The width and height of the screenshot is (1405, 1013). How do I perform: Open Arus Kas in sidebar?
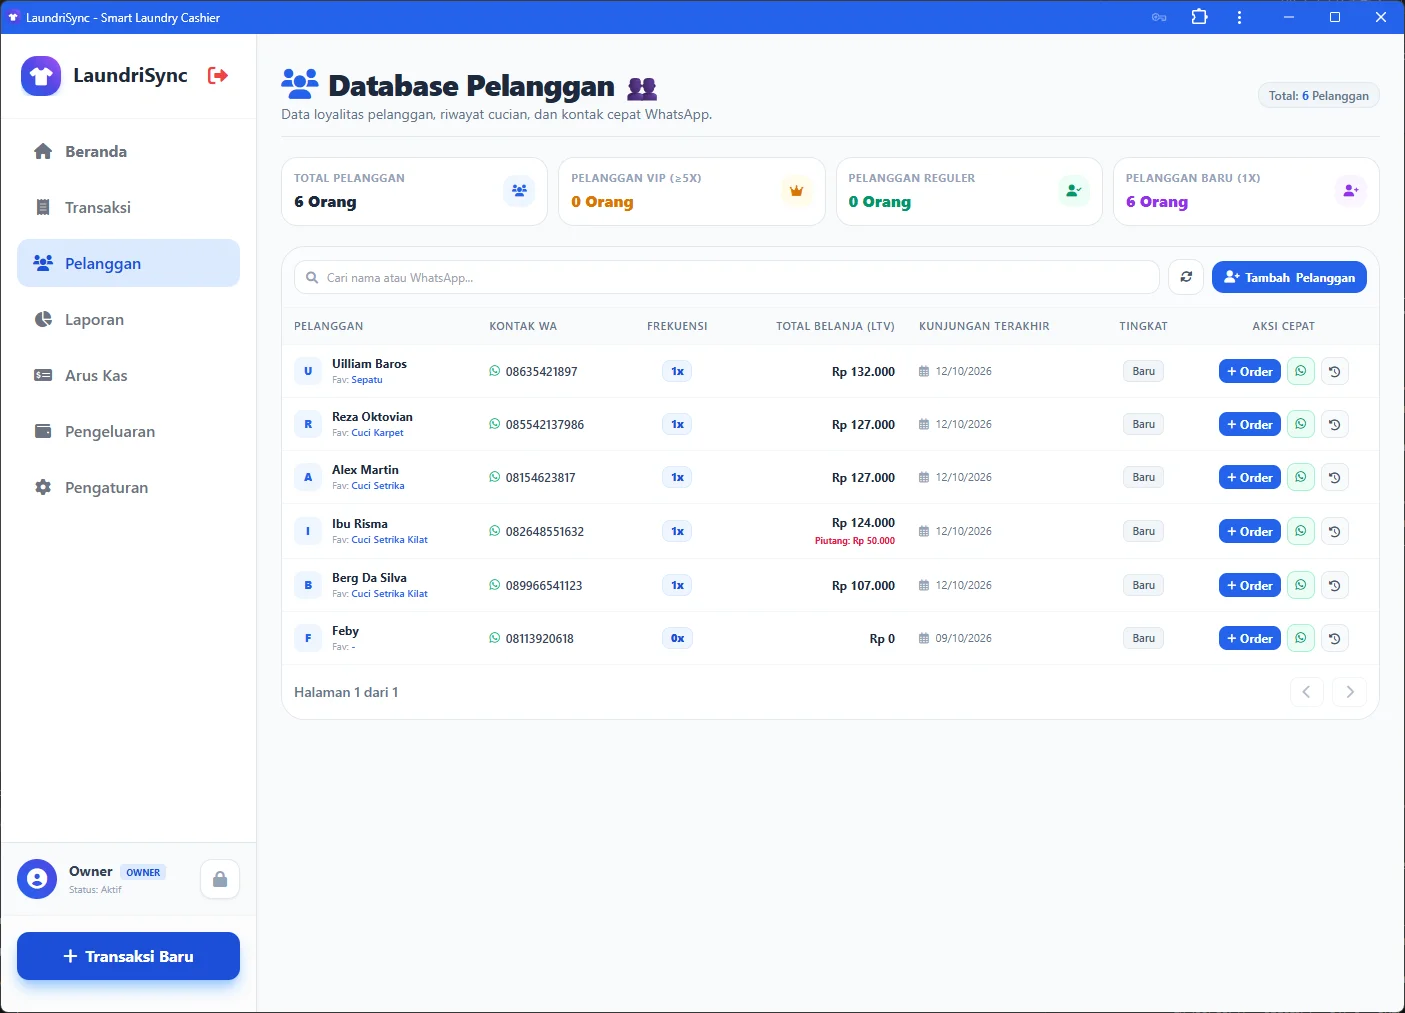(128, 375)
